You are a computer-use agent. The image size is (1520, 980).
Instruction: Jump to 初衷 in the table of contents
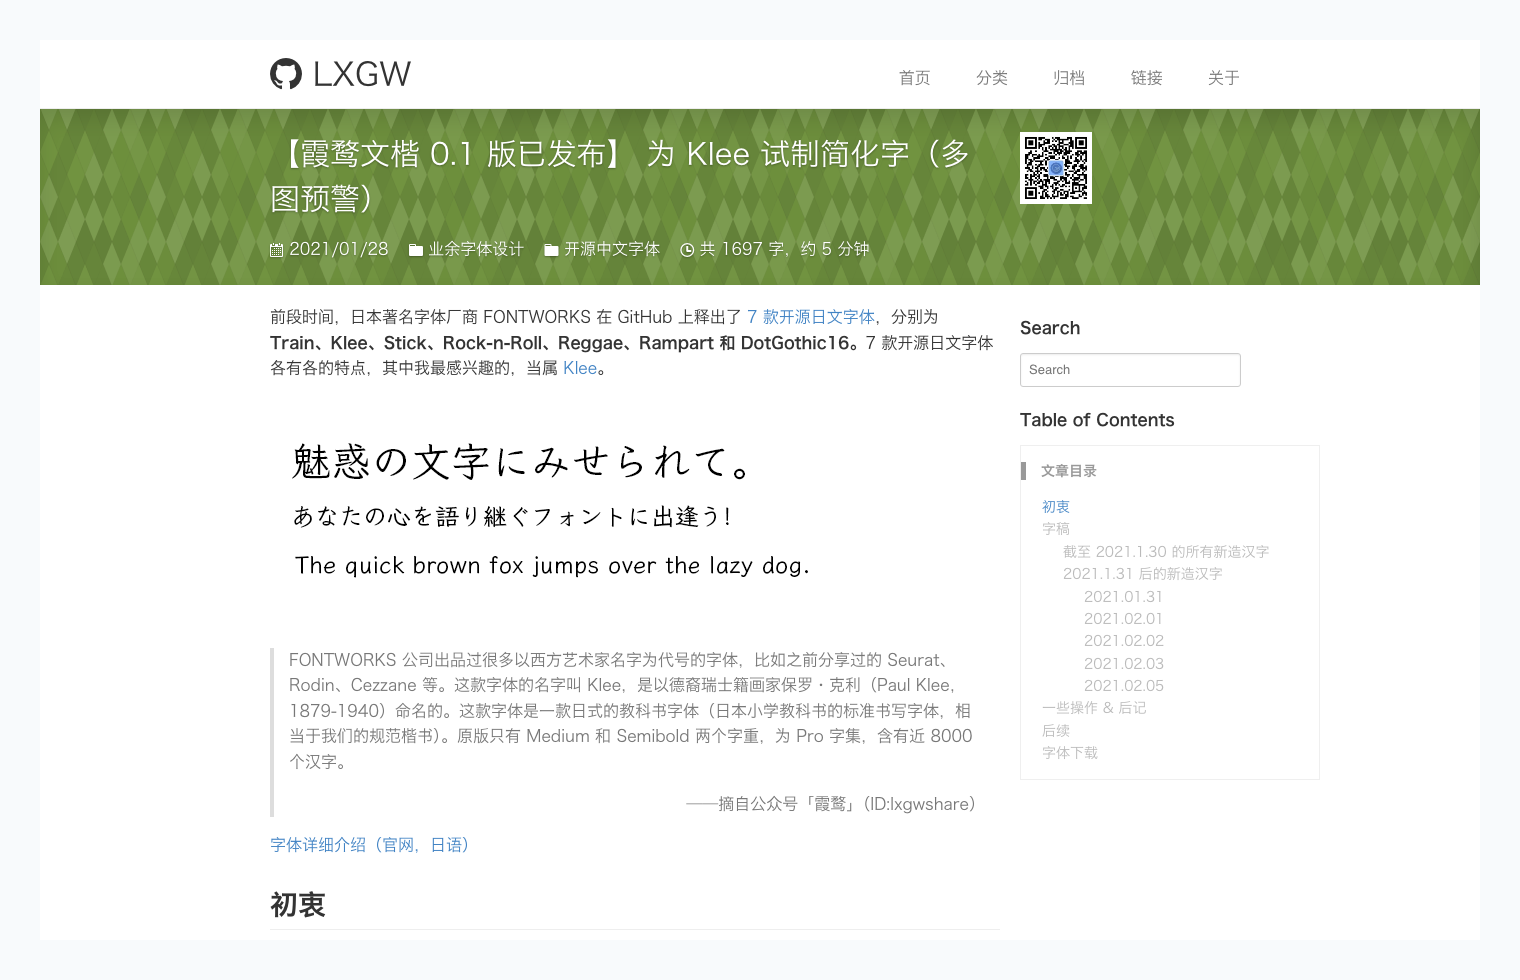click(x=1056, y=507)
